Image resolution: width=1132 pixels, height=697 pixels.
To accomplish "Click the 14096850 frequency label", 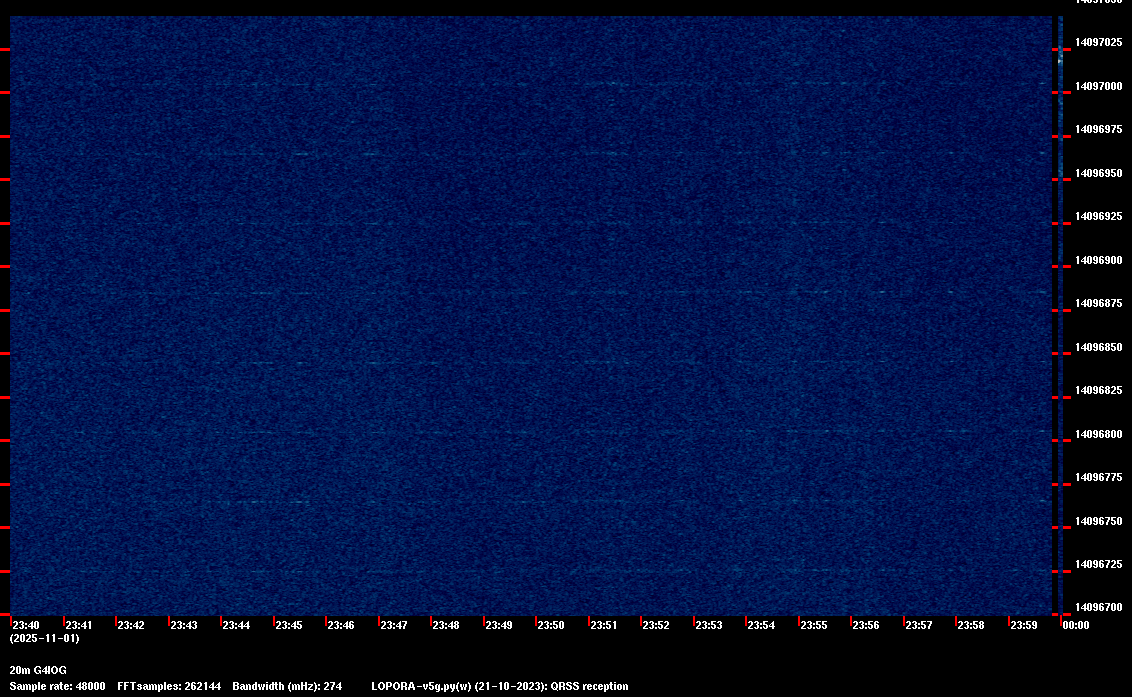I will pyautogui.click(x=1099, y=347).
